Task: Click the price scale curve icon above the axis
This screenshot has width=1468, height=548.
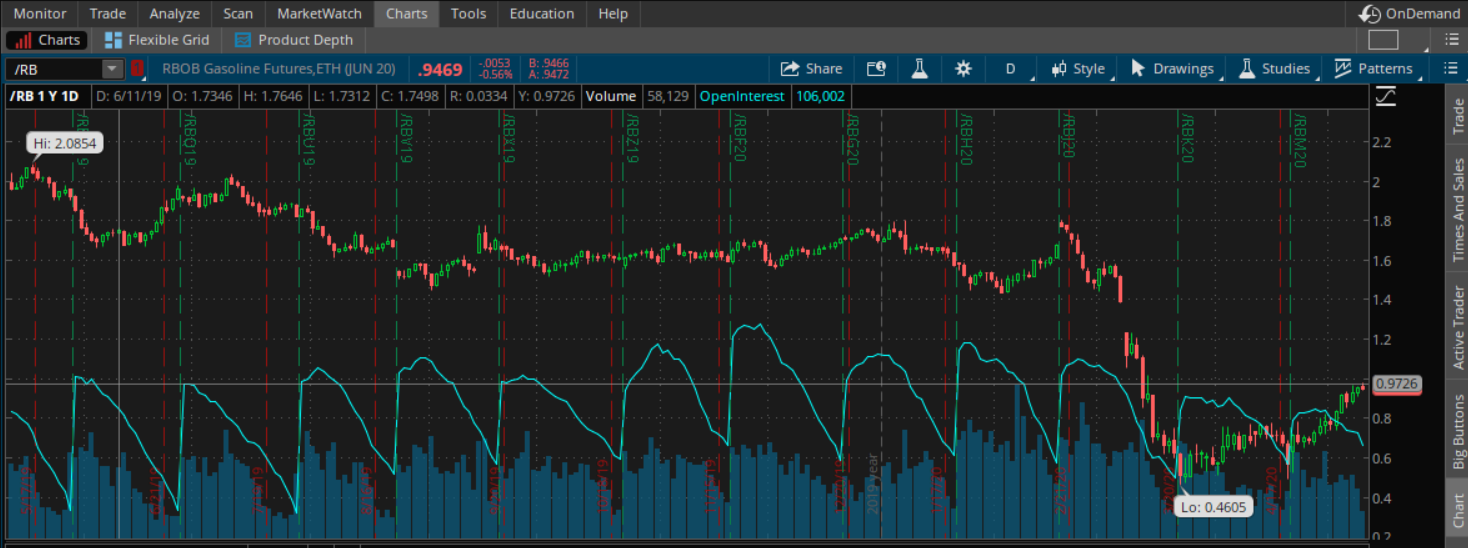Action: (1386, 97)
